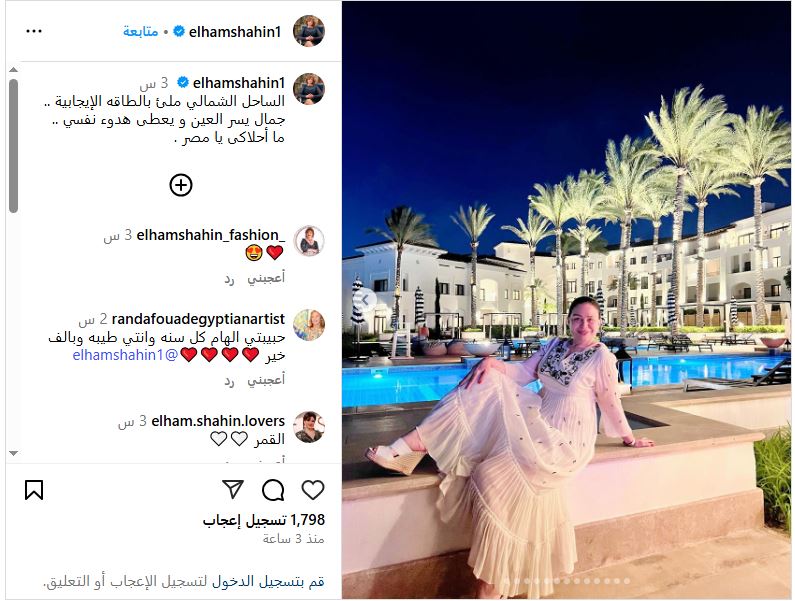Reply to elhamshahin_fashion_ comment with رد
The image size is (795, 601).
point(229,278)
